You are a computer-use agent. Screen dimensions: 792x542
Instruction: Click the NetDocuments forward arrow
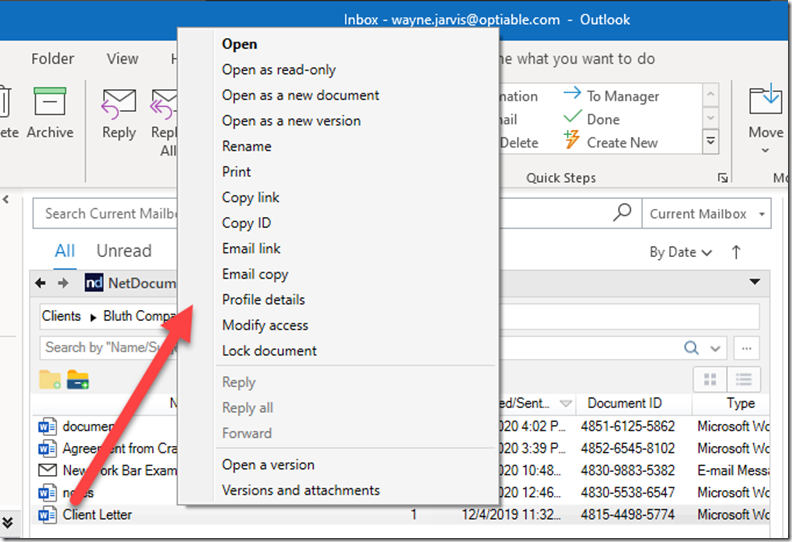[x=63, y=283]
